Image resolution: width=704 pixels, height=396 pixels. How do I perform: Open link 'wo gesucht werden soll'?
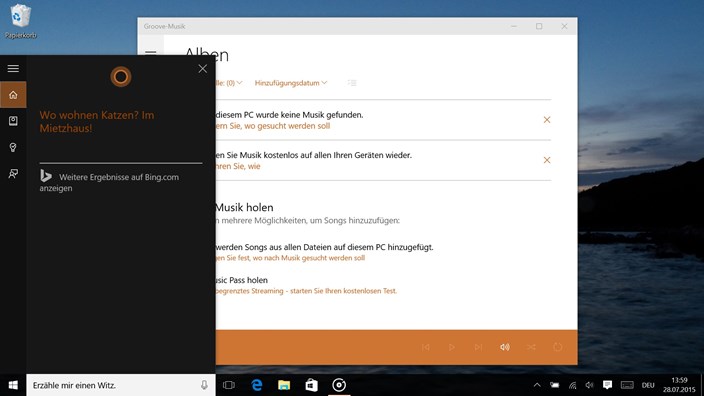(x=273, y=126)
